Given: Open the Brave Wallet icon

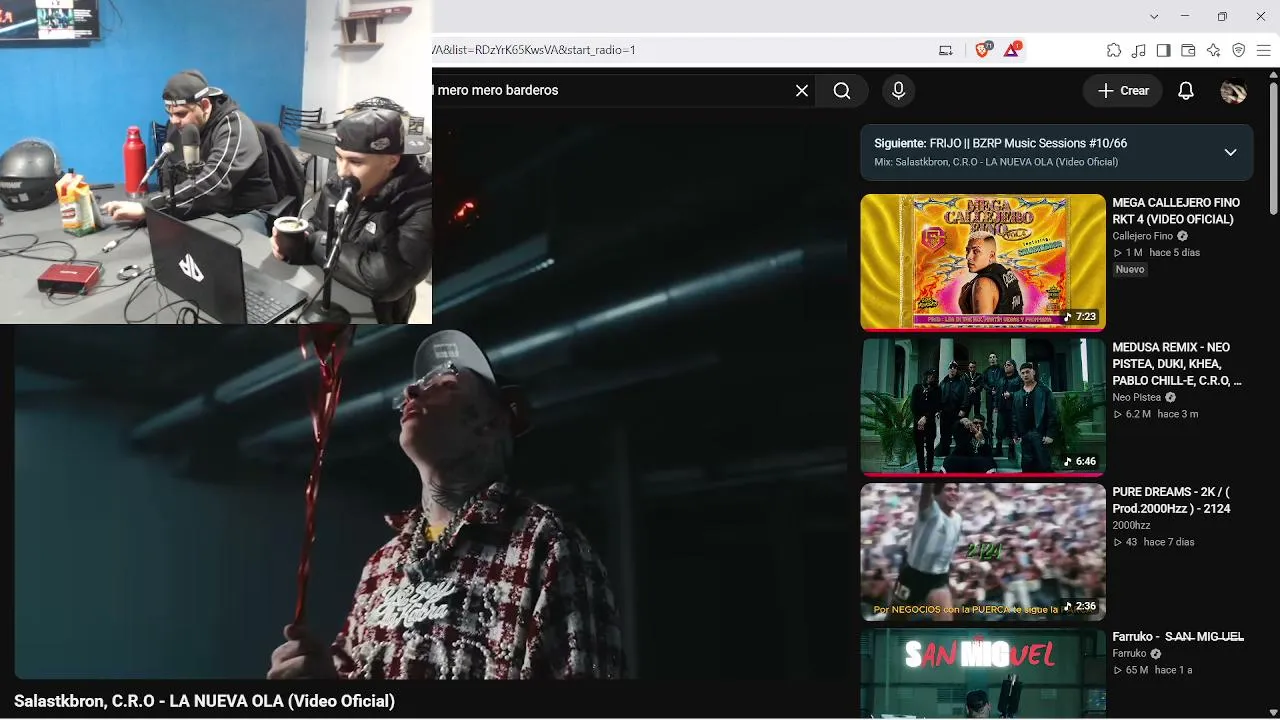Looking at the screenshot, I should click(1189, 50).
